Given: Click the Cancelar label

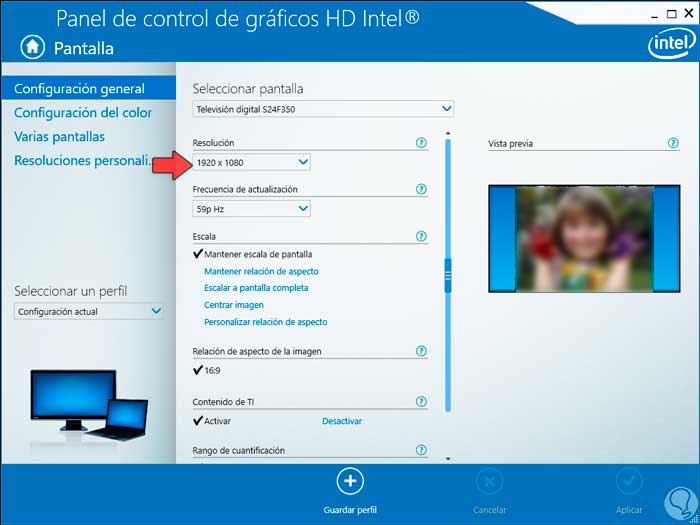Looking at the screenshot, I should 490,510.
